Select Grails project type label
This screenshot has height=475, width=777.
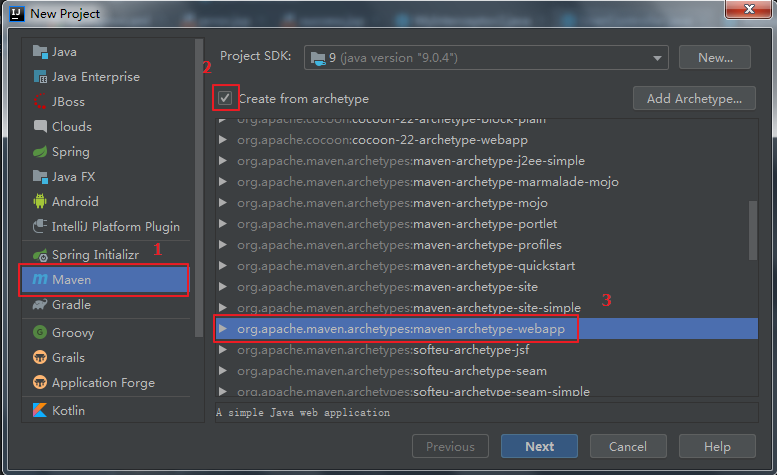click(x=68, y=357)
